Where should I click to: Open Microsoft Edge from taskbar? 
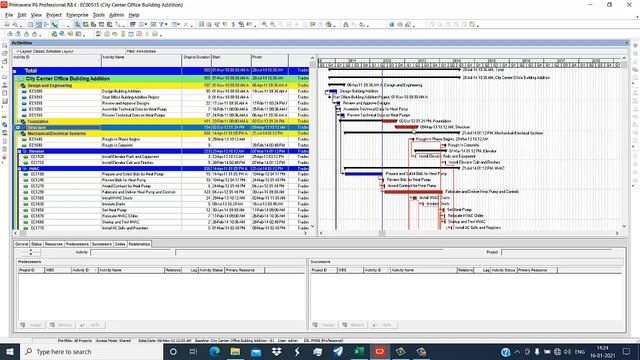[214, 351]
